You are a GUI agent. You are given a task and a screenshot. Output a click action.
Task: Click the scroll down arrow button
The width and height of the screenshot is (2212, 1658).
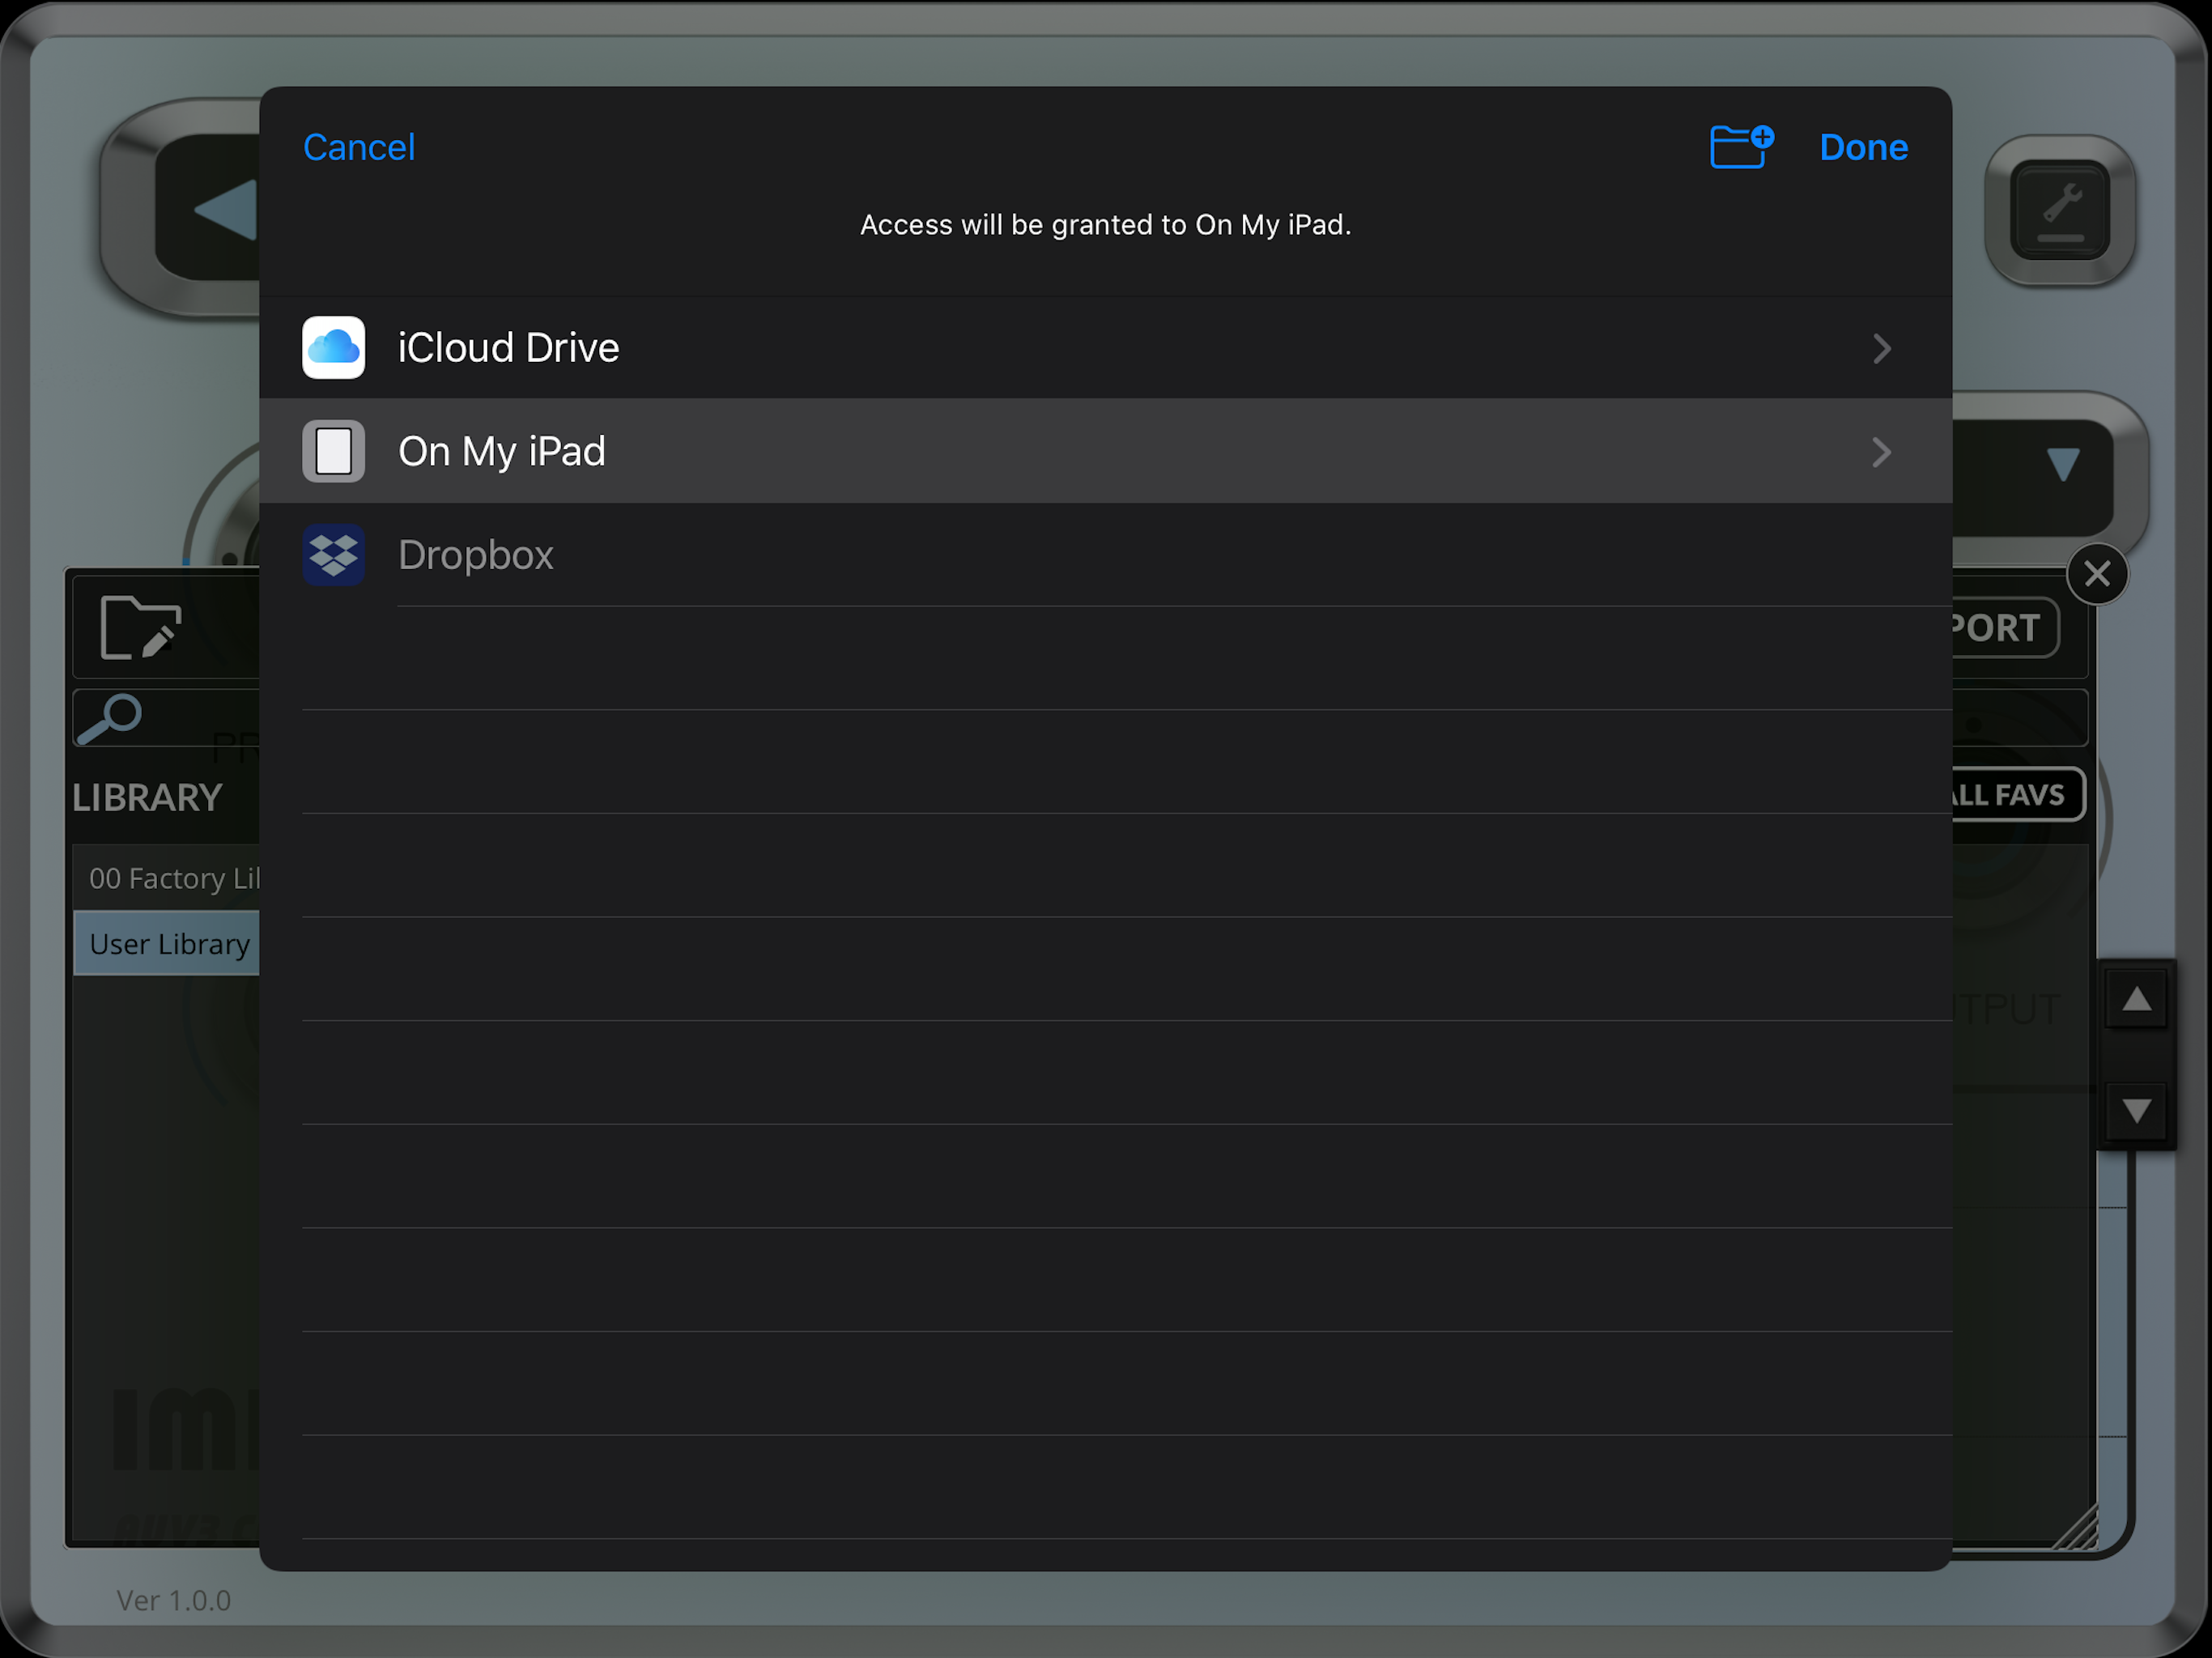click(2136, 1110)
